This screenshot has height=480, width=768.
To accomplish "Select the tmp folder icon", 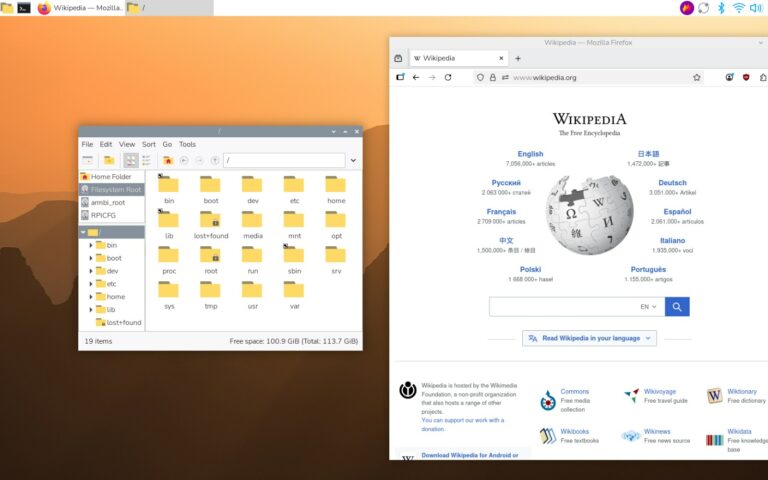I will coord(211,290).
